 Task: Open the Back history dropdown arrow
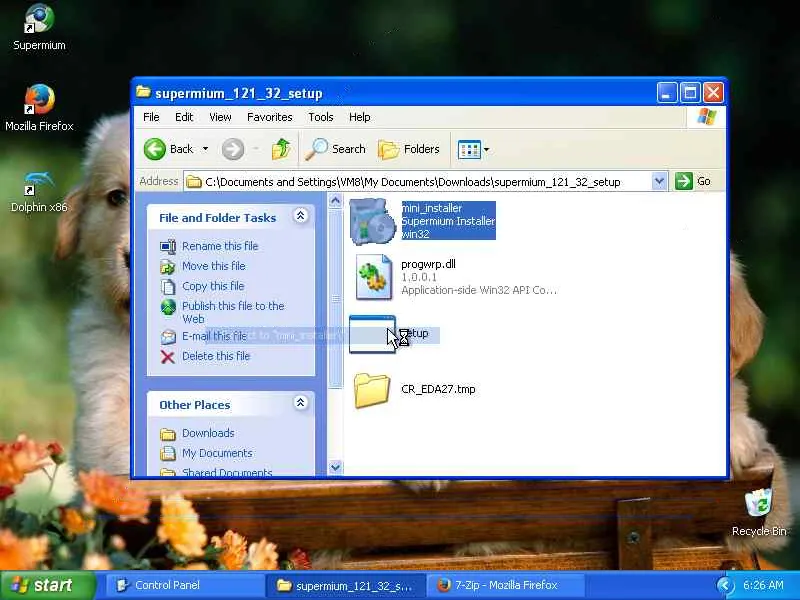[205, 149]
